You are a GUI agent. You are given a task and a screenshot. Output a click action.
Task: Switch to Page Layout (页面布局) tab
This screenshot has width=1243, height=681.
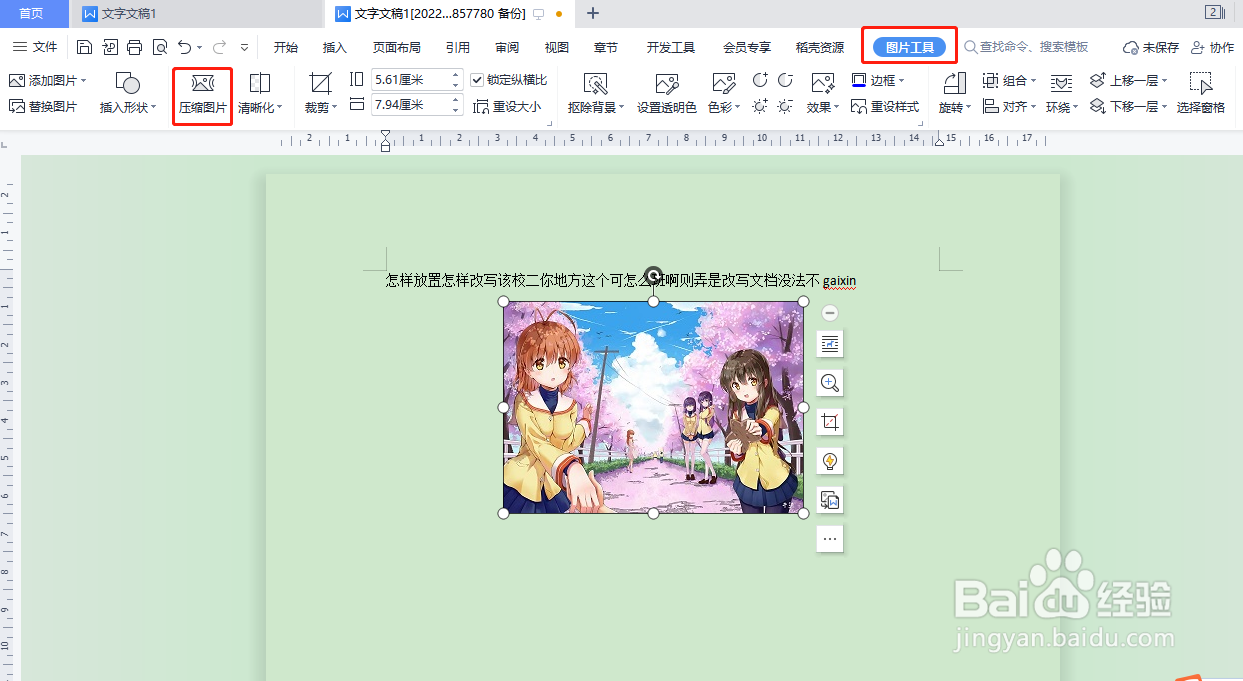[397, 47]
